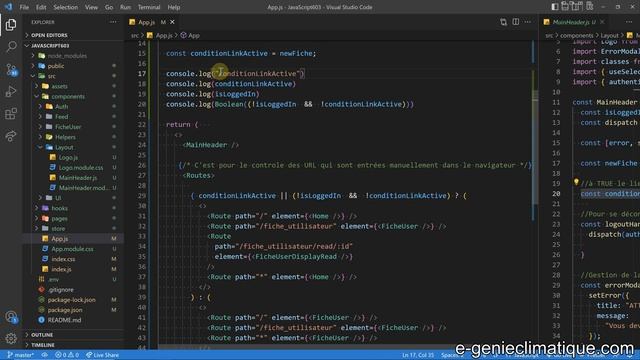This screenshot has height=360, width=640.
Task: Close the MainHeader.js editor tab
Action: 602,22
